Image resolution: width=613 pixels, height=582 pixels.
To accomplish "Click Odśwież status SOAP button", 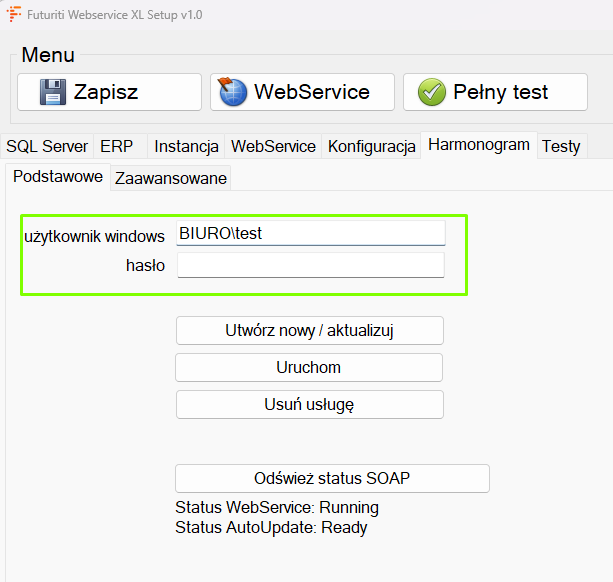I will click(332, 478).
